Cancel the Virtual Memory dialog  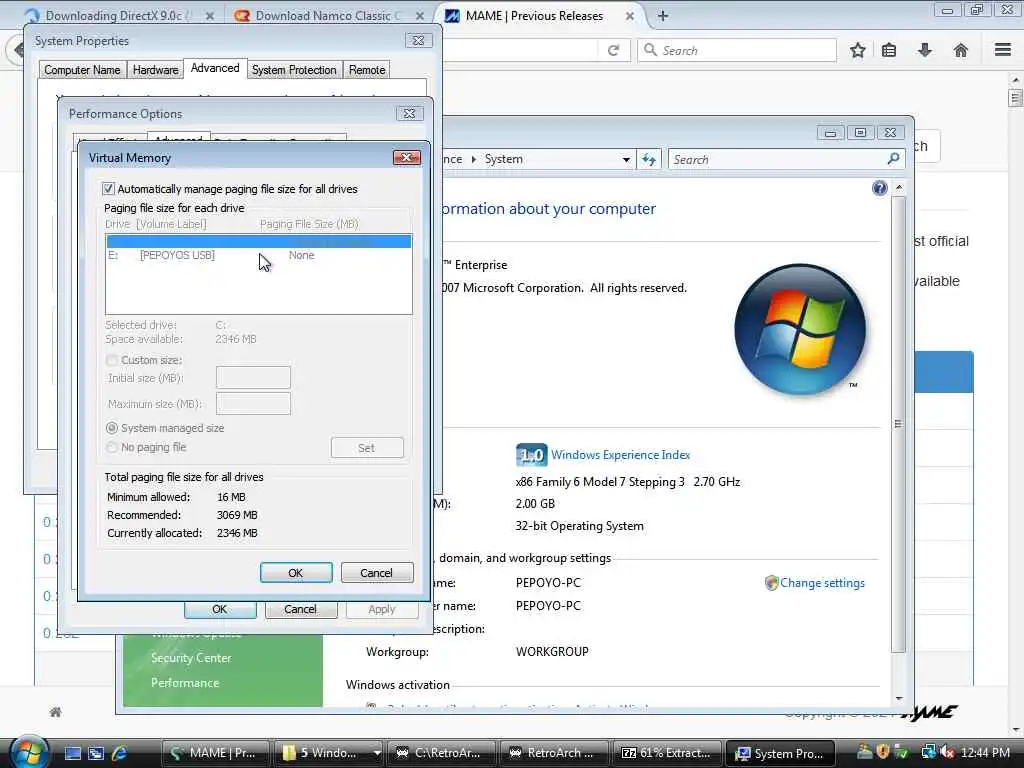[377, 573]
